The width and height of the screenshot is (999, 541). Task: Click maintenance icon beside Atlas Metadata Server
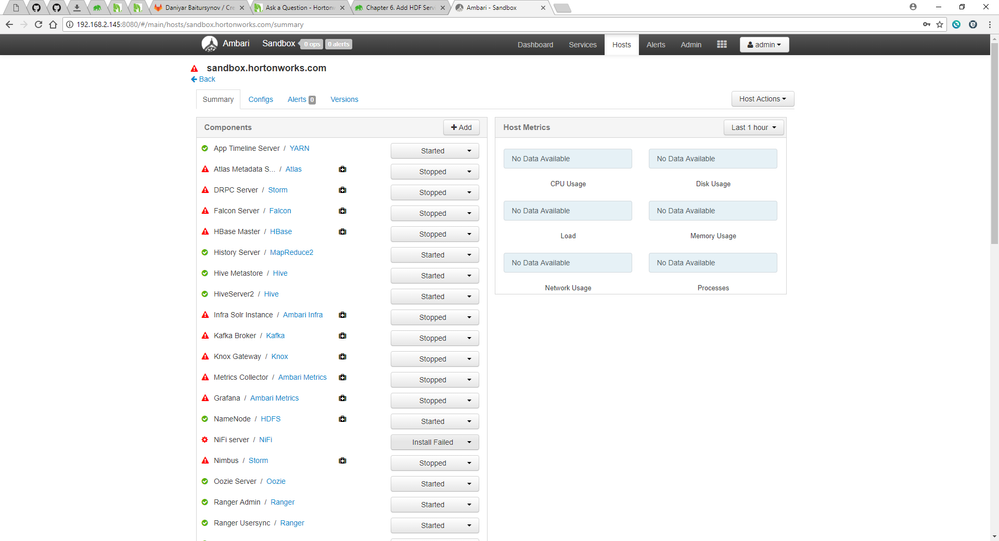point(342,170)
